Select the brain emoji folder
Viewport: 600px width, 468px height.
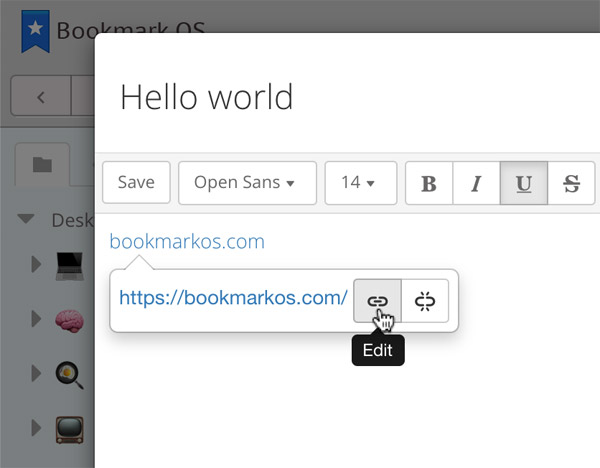(68, 320)
